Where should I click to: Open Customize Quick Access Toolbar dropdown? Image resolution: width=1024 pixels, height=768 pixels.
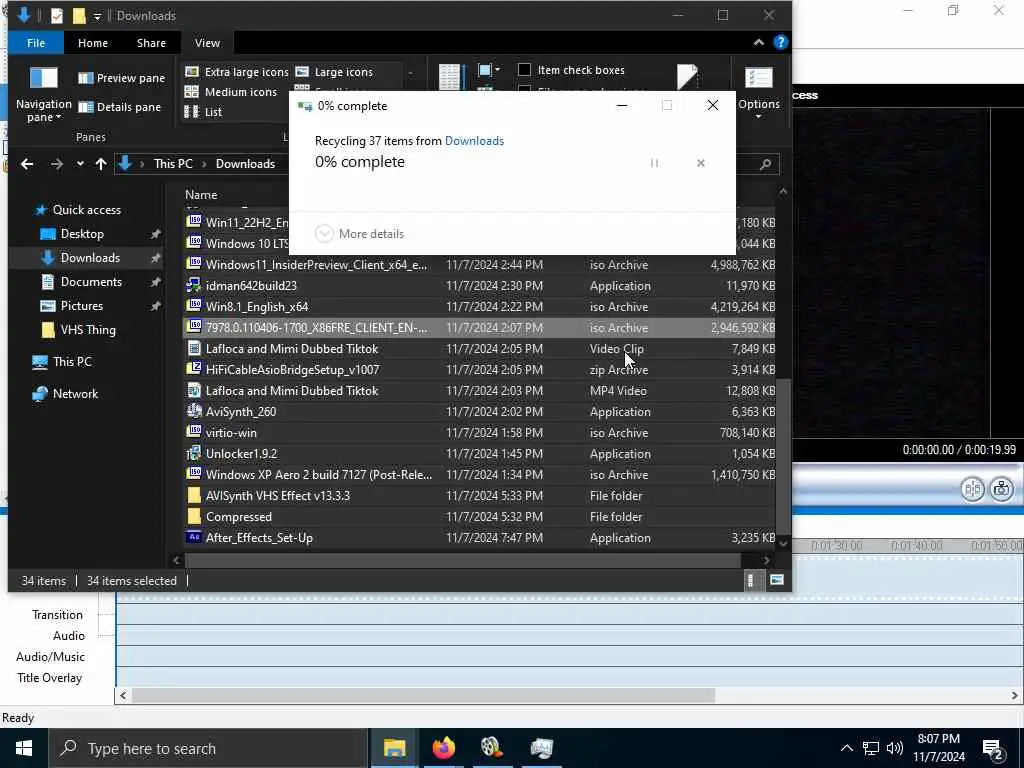point(97,16)
